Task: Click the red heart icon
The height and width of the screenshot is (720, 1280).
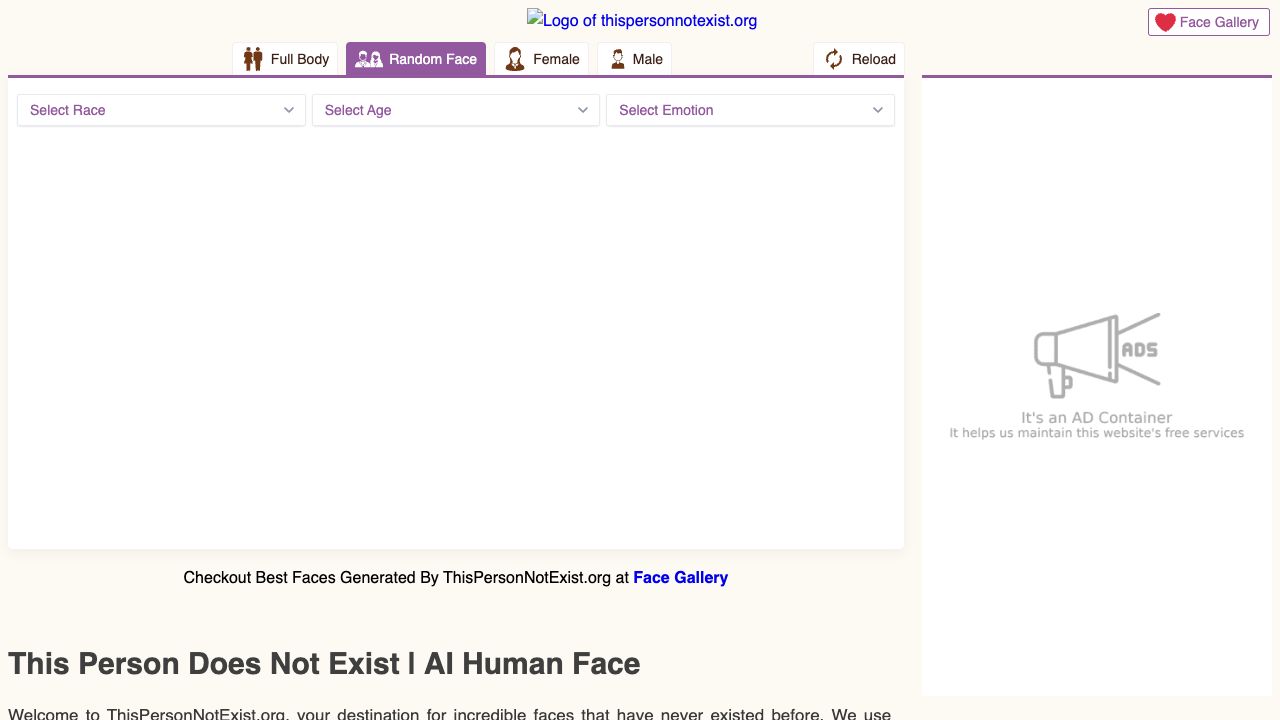Action: (1165, 22)
